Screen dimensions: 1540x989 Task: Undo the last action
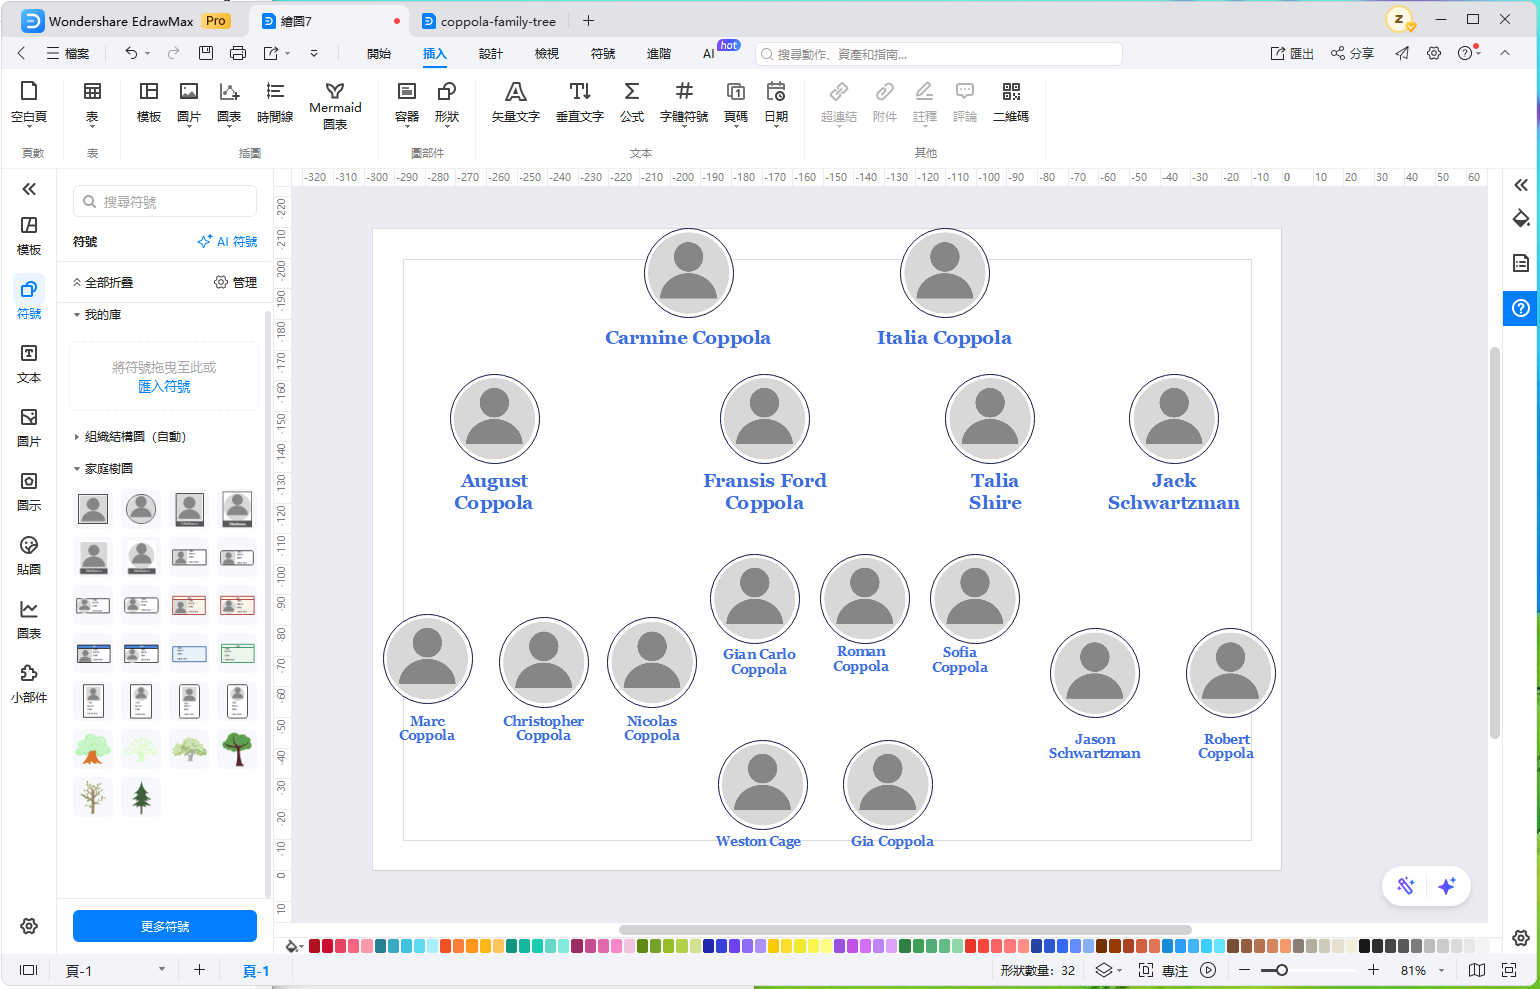[131, 53]
